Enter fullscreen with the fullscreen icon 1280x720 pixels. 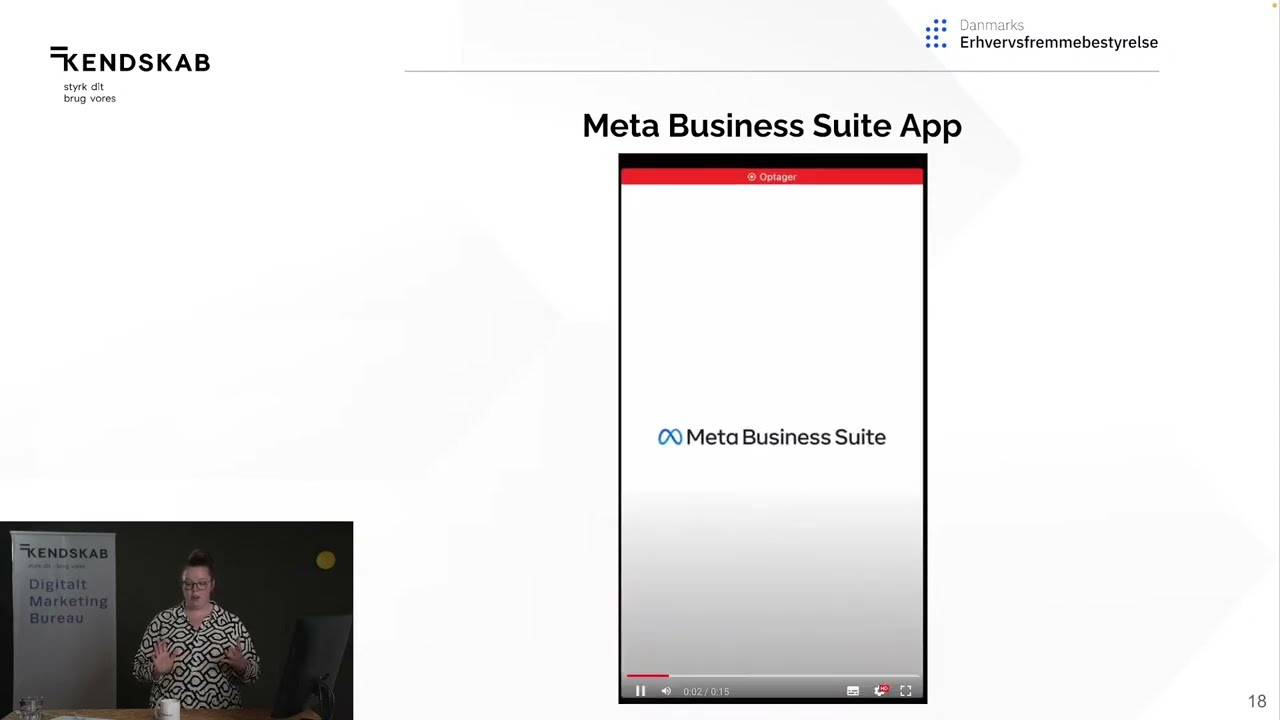pyautogui.click(x=906, y=691)
